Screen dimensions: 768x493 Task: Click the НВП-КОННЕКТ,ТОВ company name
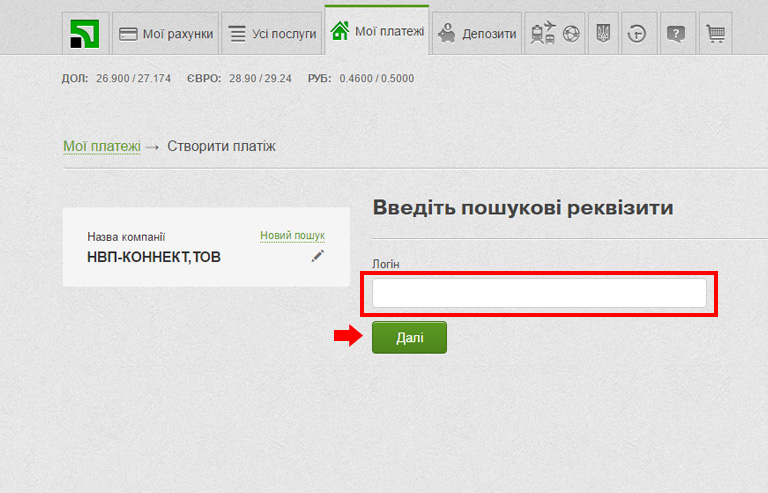[x=154, y=257]
